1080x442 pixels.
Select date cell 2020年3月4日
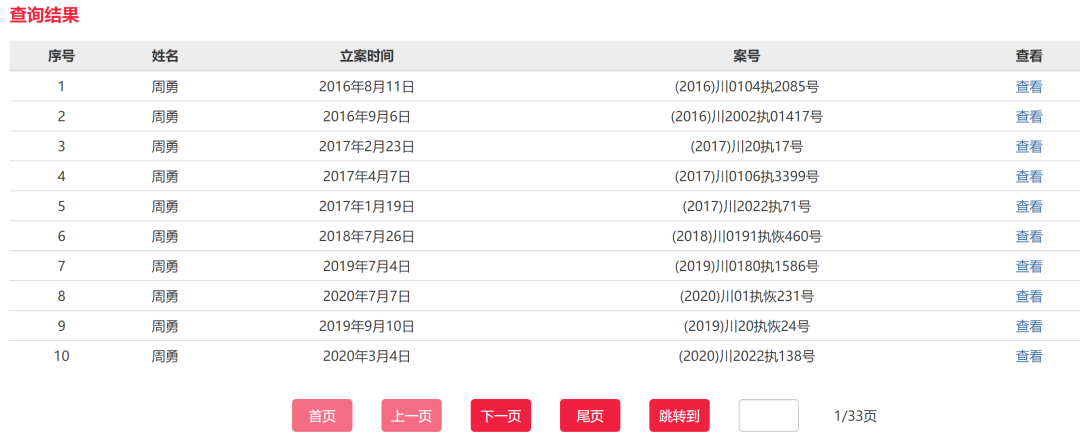(x=366, y=356)
